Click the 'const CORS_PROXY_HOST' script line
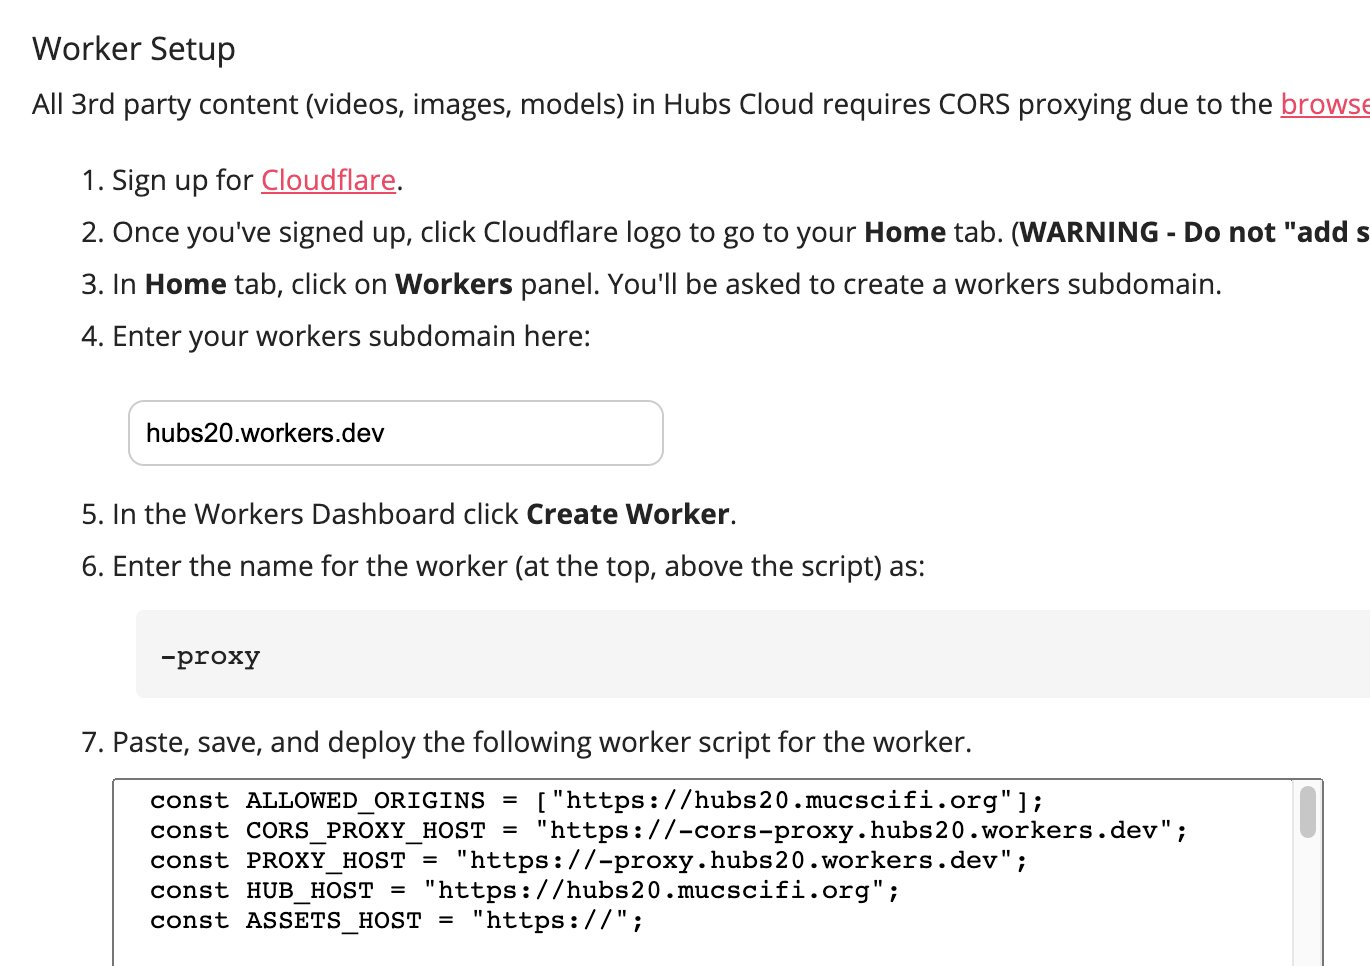This screenshot has width=1370, height=966. pos(669,830)
